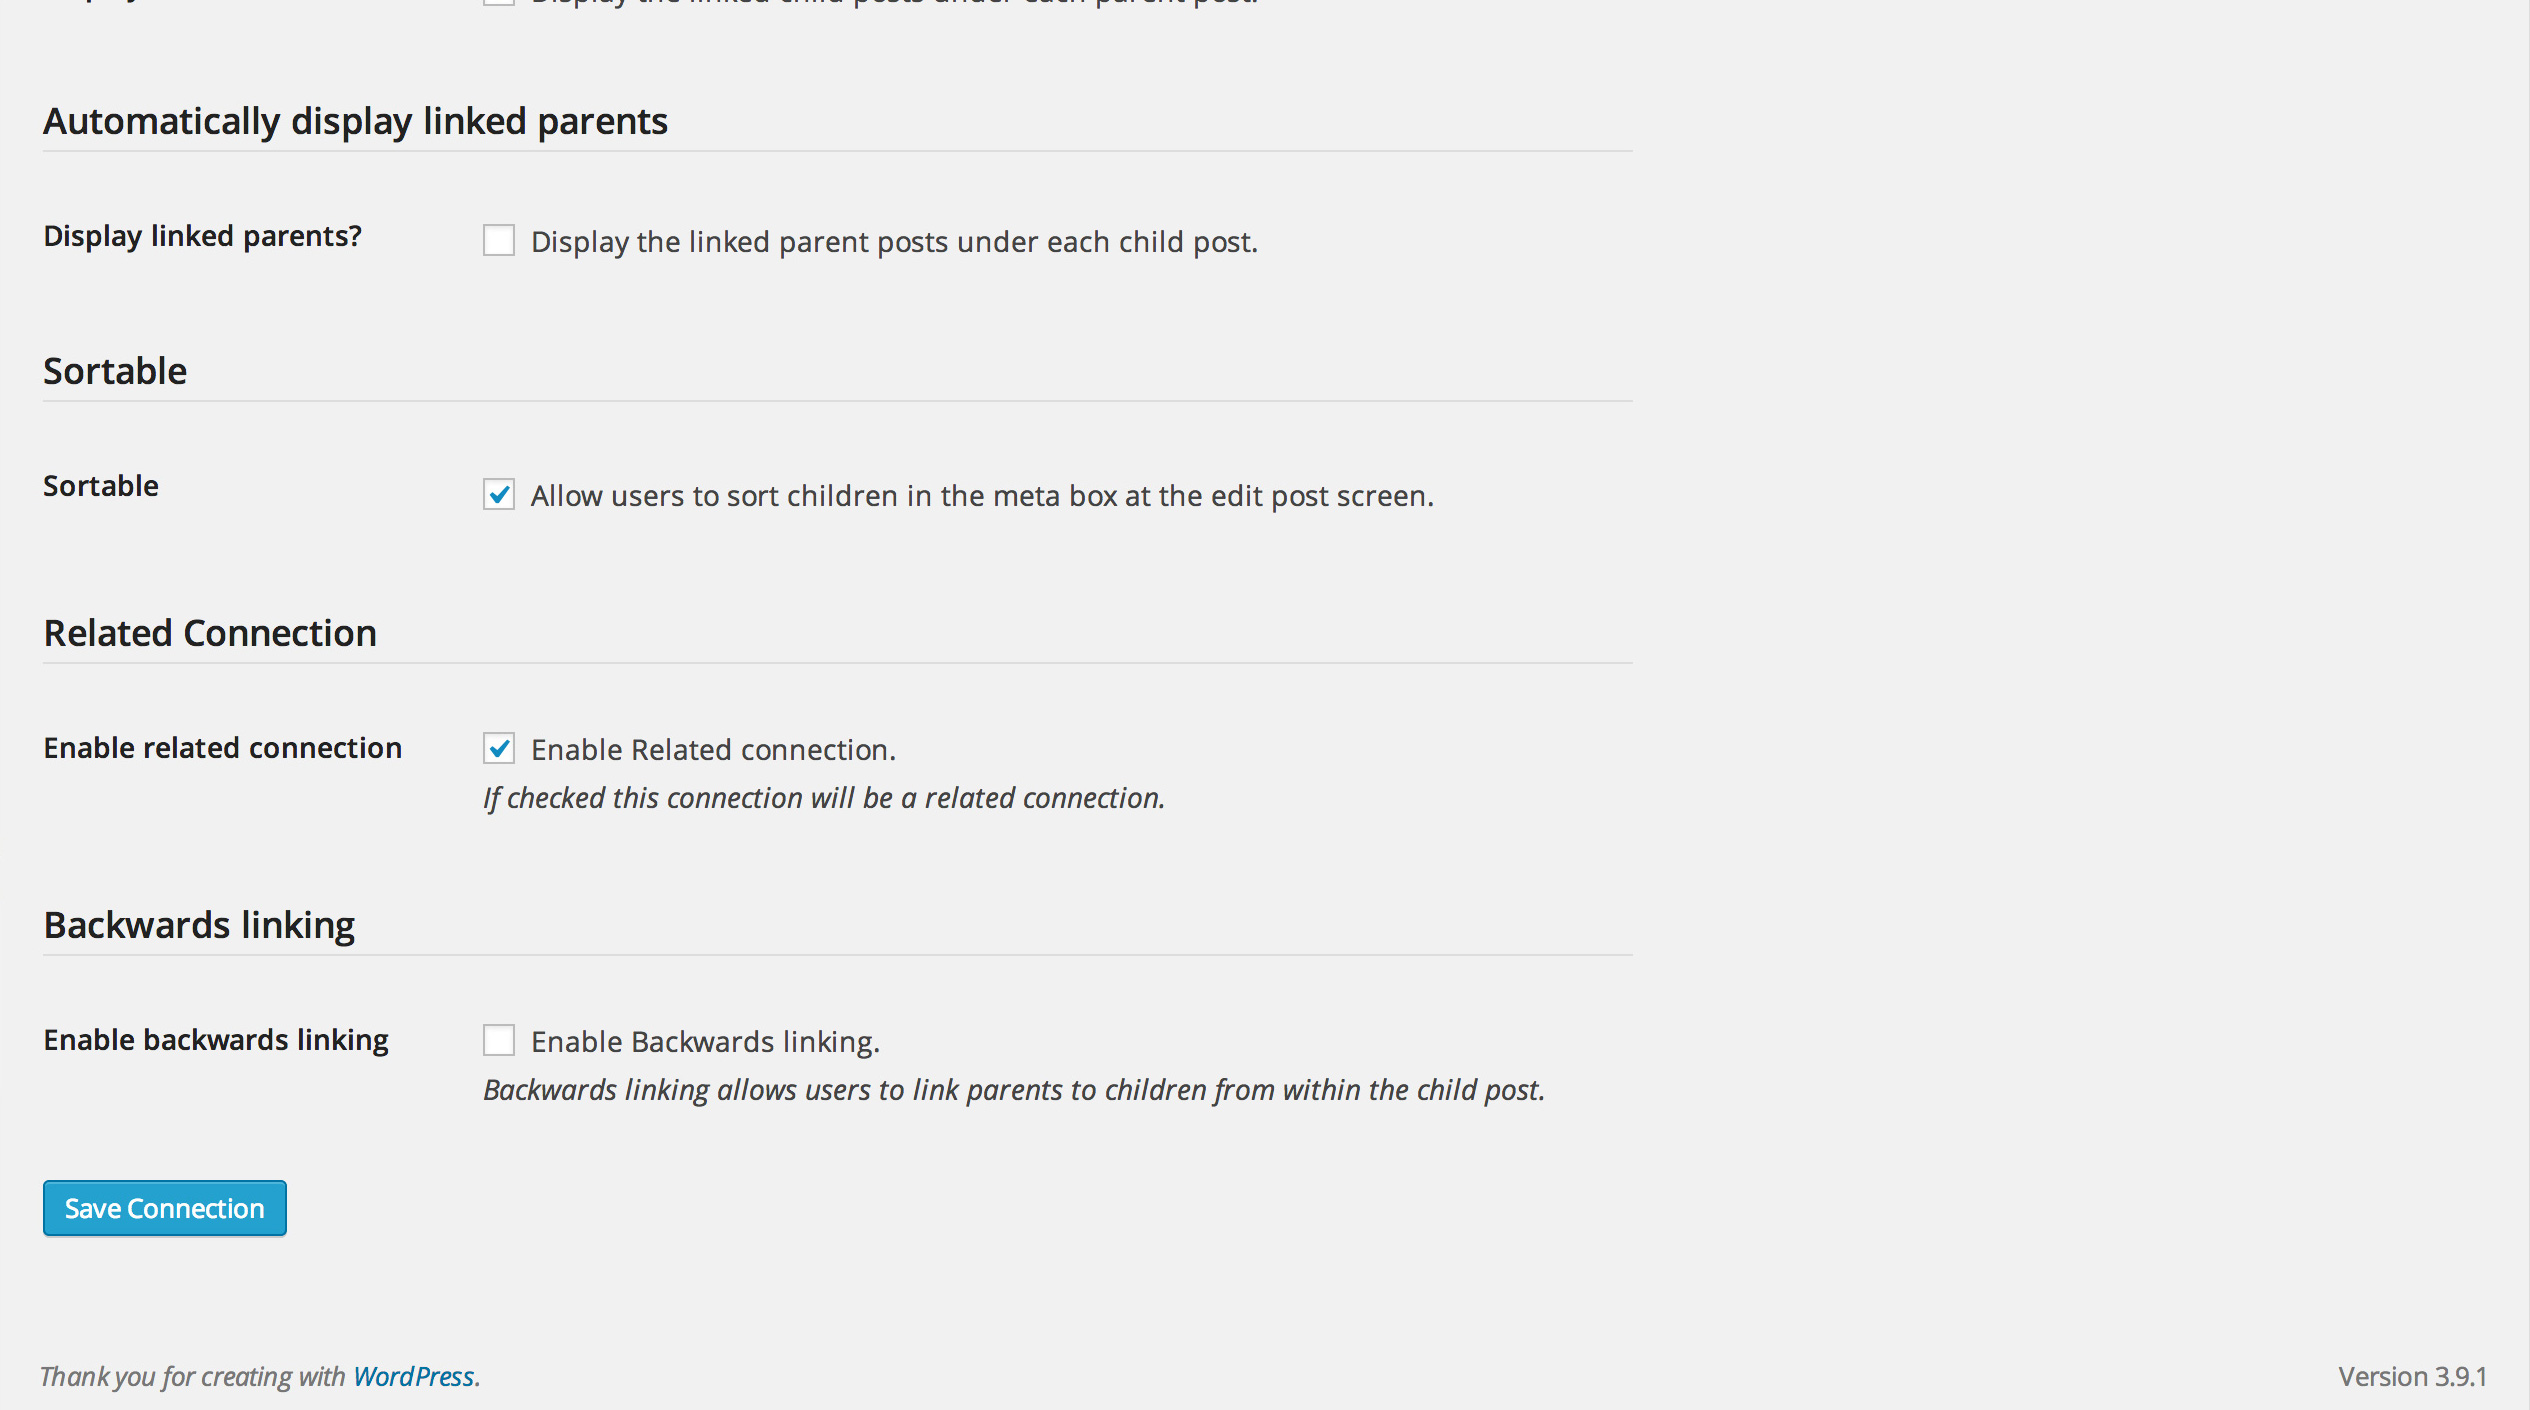Click the 'Enable Related connection.' checkbox label text
Screen dimensions: 2530x1410
(x=713, y=750)
